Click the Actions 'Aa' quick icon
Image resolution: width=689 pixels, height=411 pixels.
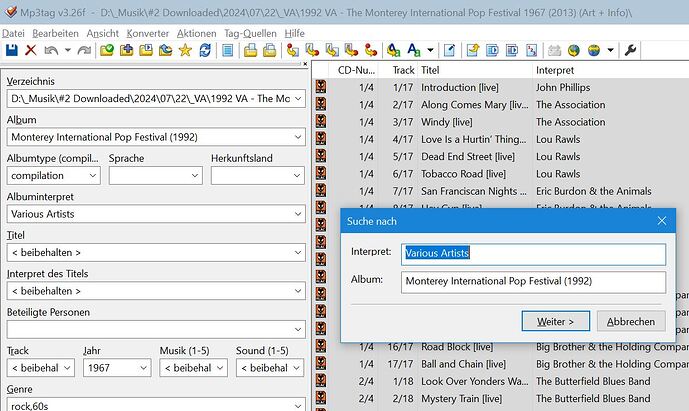[x=413, y=50]
